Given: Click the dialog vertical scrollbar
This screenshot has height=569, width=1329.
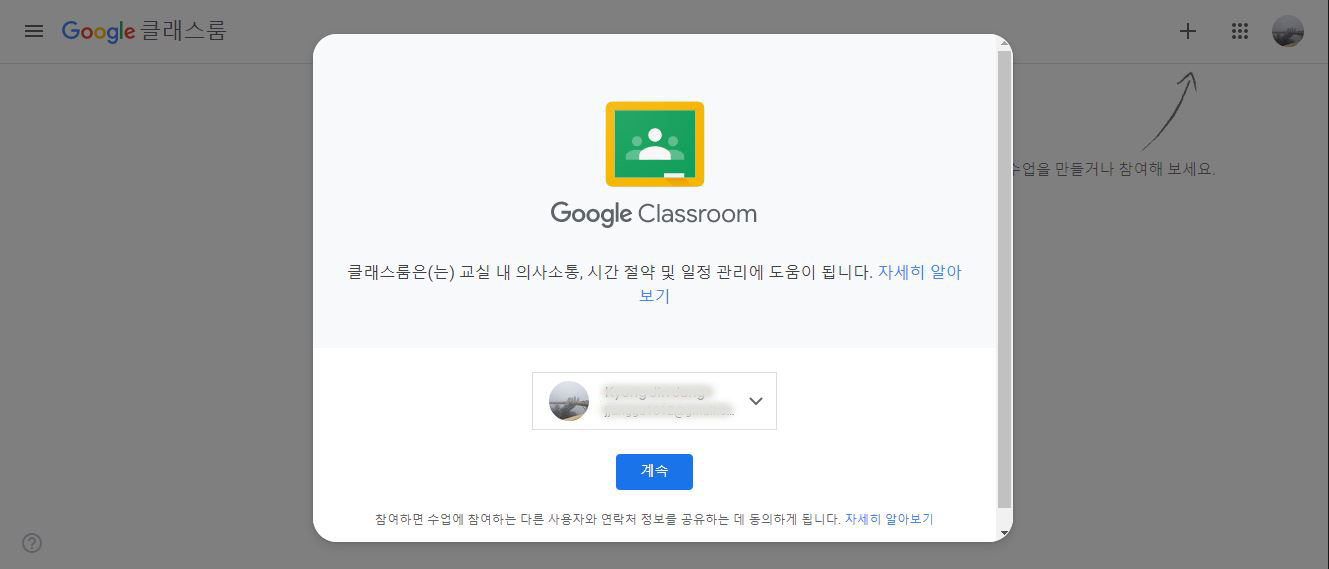Looking at the screenshot, I should tap(1005, 279).
